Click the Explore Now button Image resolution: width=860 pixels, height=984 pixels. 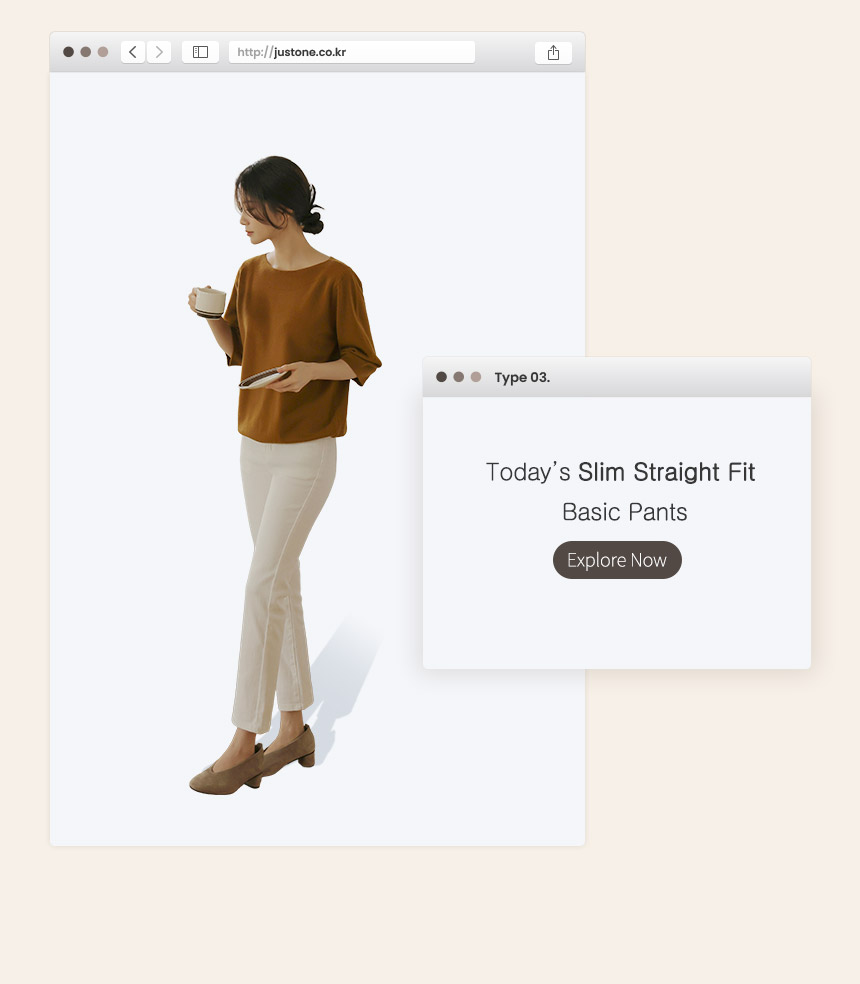617,560
